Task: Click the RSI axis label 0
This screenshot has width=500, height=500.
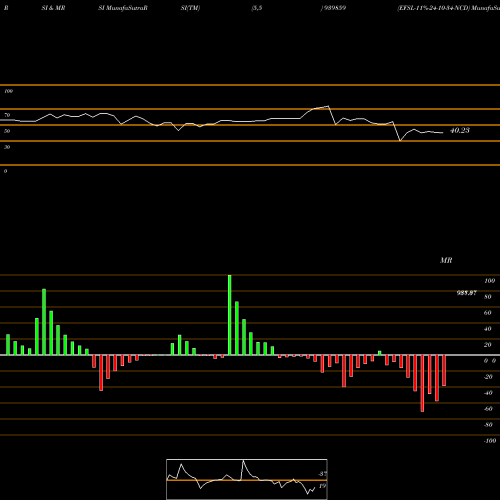Action: click(5, 171)
